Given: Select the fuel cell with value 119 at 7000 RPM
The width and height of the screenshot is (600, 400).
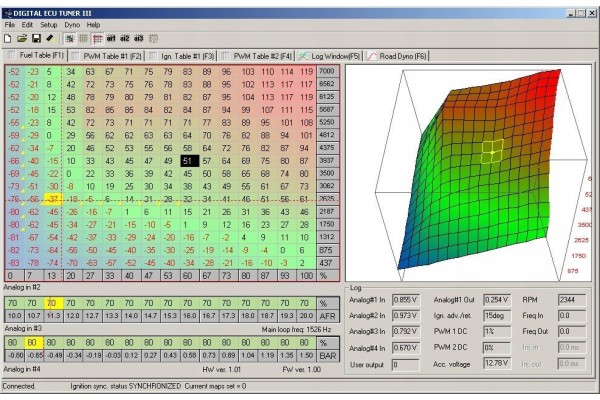Looking at the screenshot, I should [307, 71].
